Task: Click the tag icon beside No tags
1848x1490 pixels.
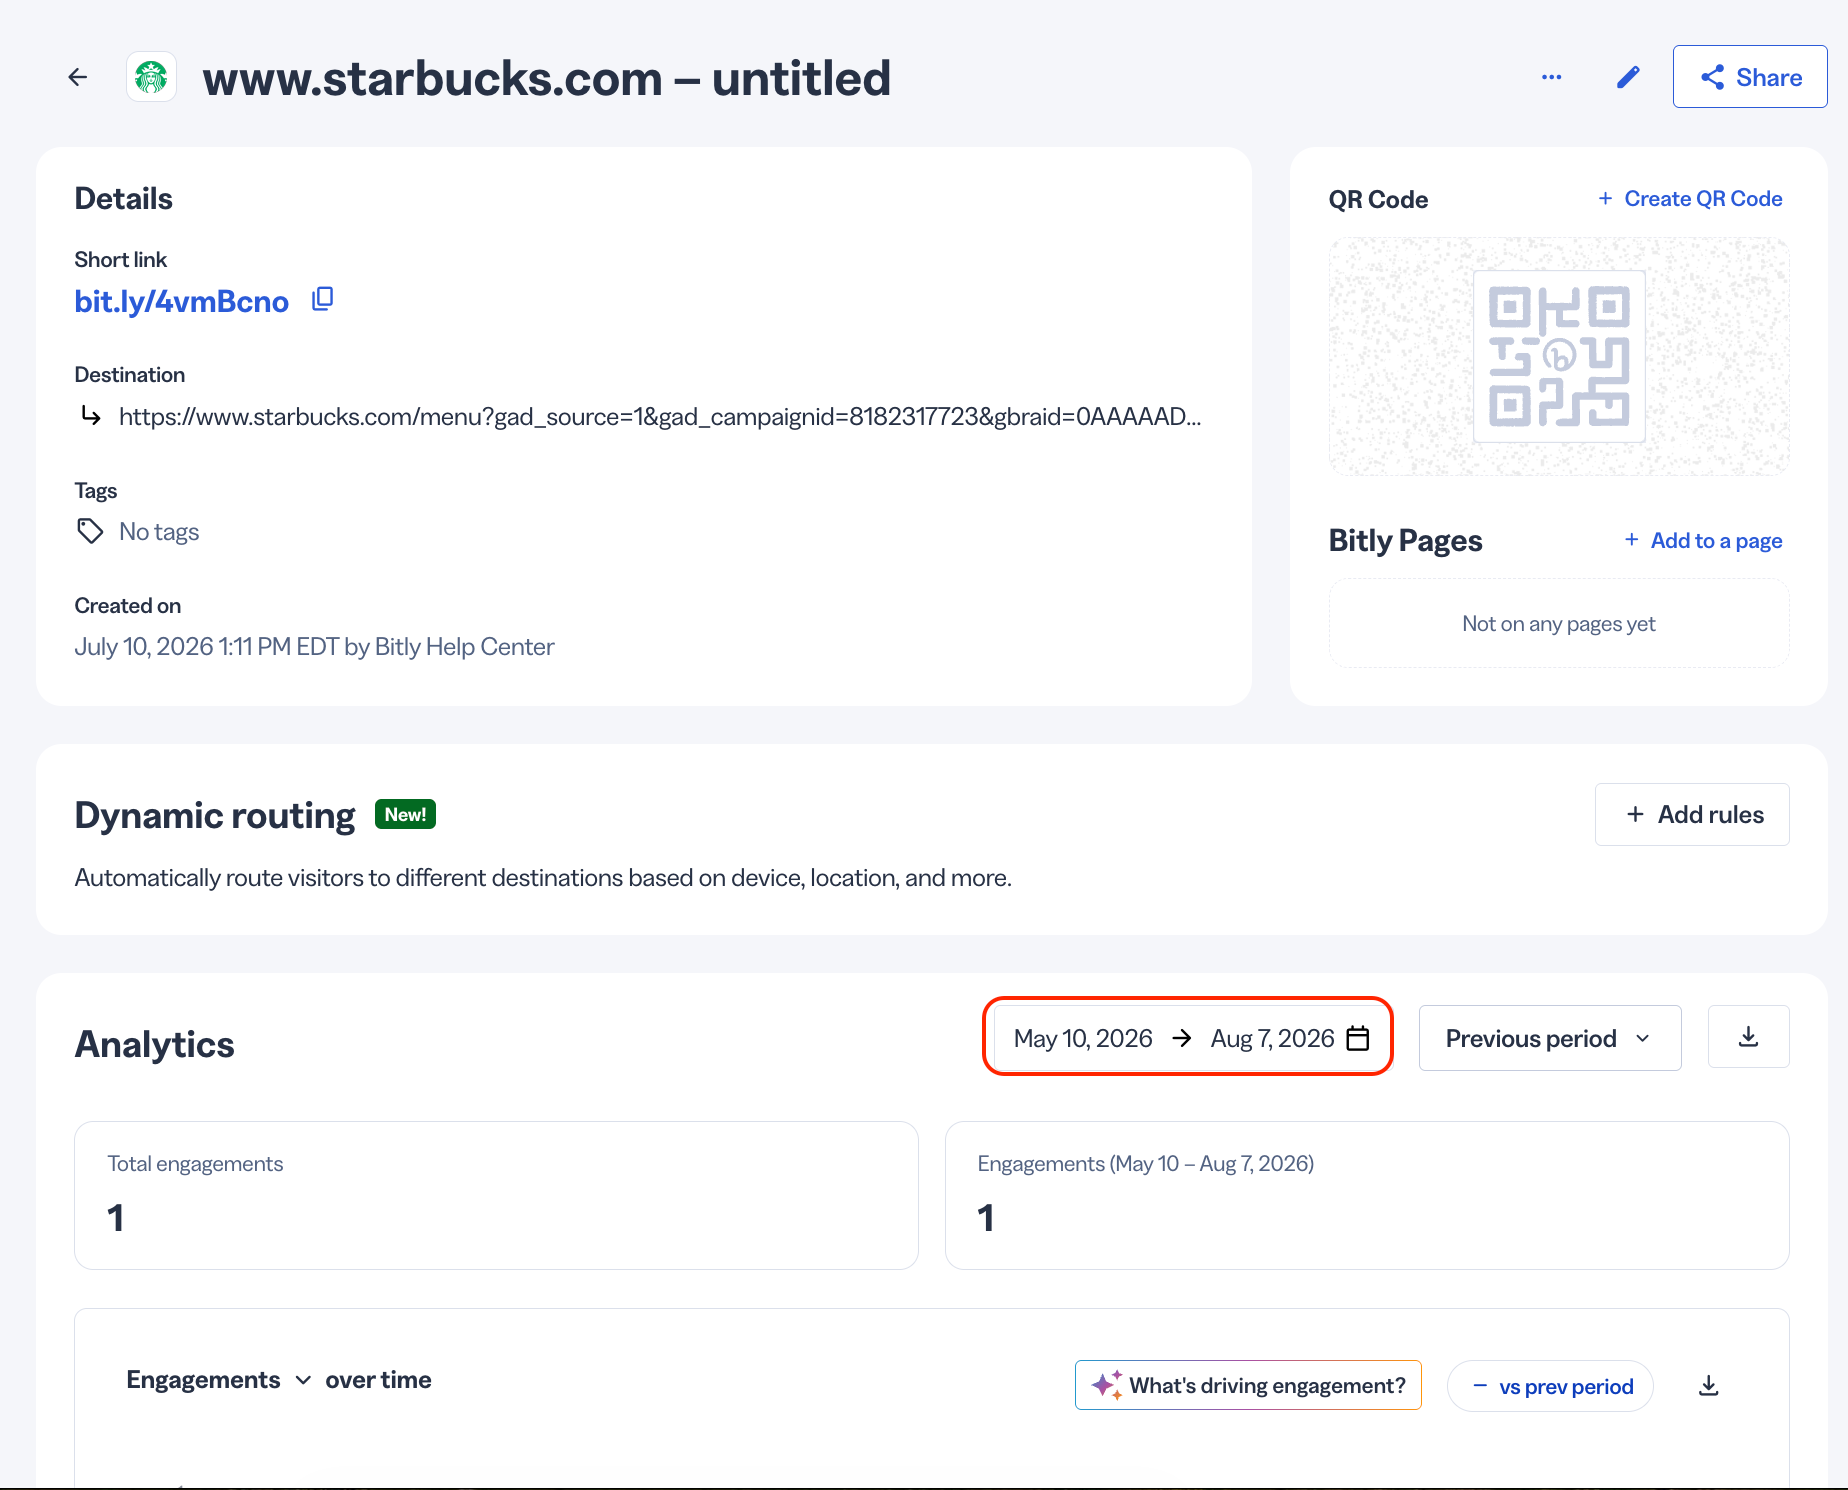Action: [90, 531]
